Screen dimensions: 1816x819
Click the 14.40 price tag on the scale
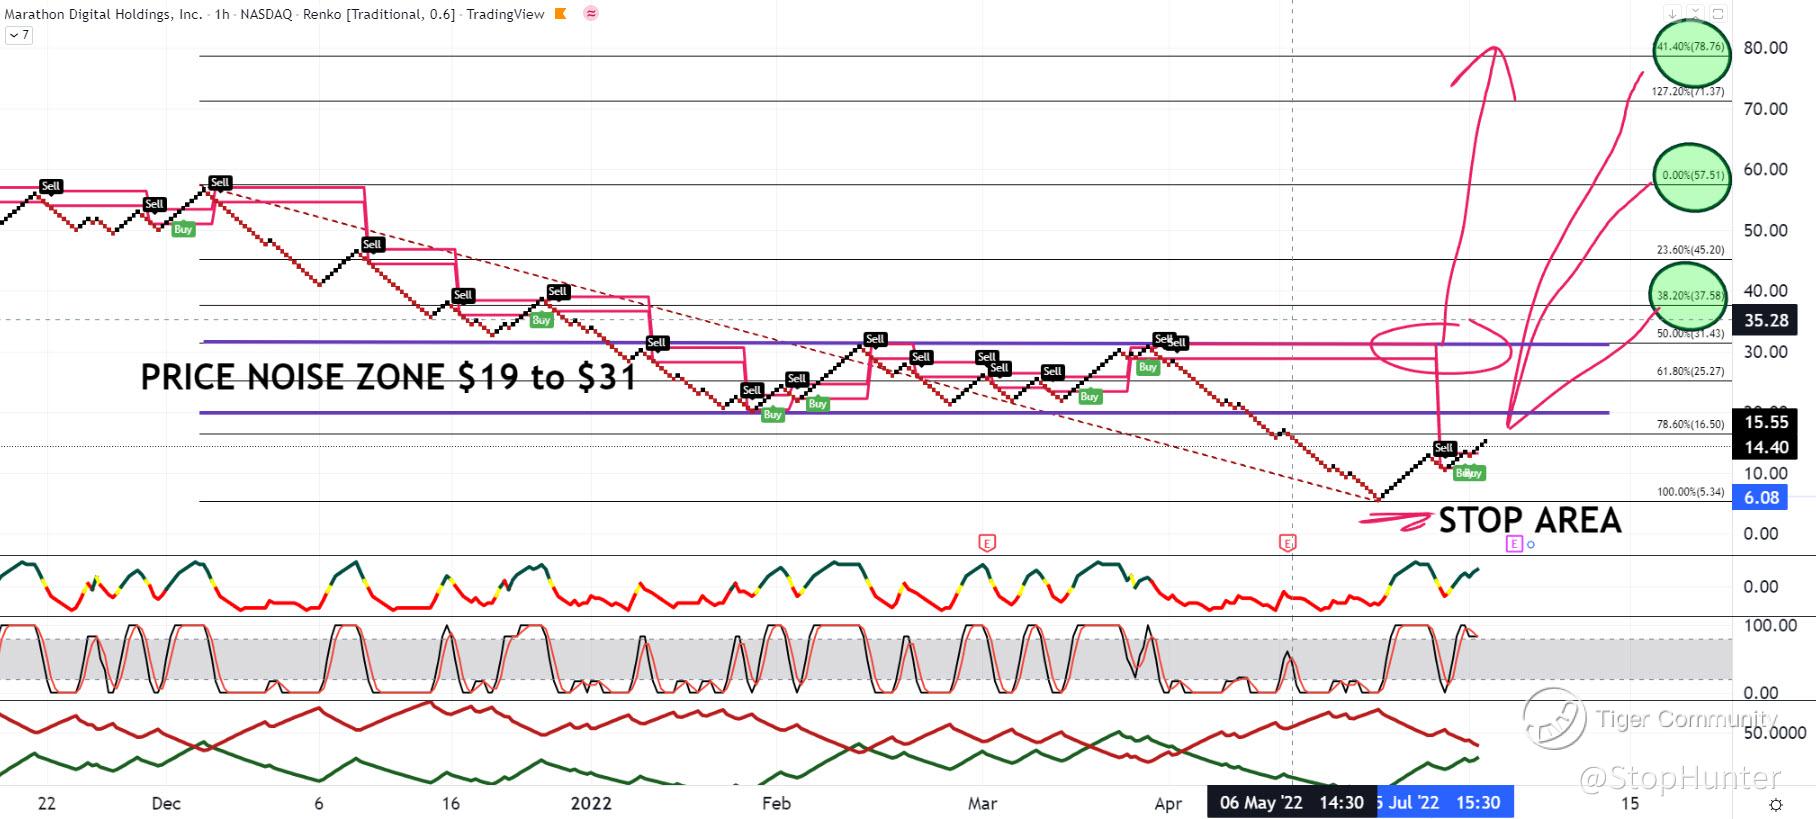pyautogui.click(x=1767, y=447)
